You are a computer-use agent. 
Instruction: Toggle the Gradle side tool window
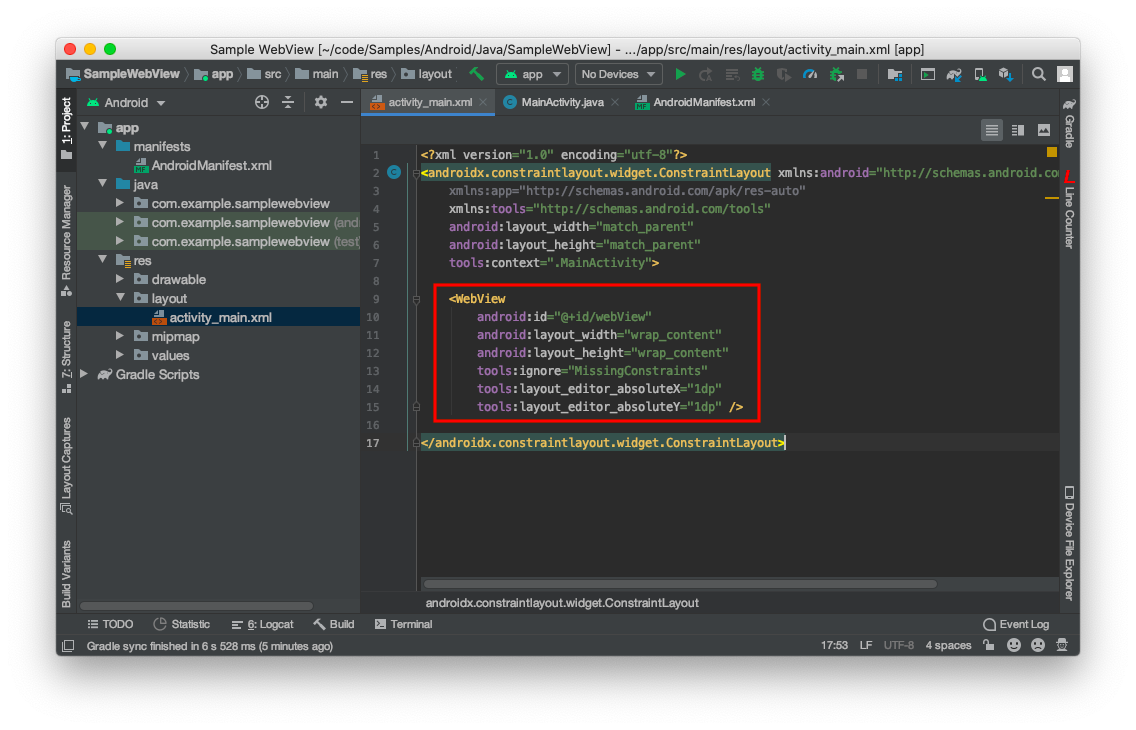[x=1069, y=122]
